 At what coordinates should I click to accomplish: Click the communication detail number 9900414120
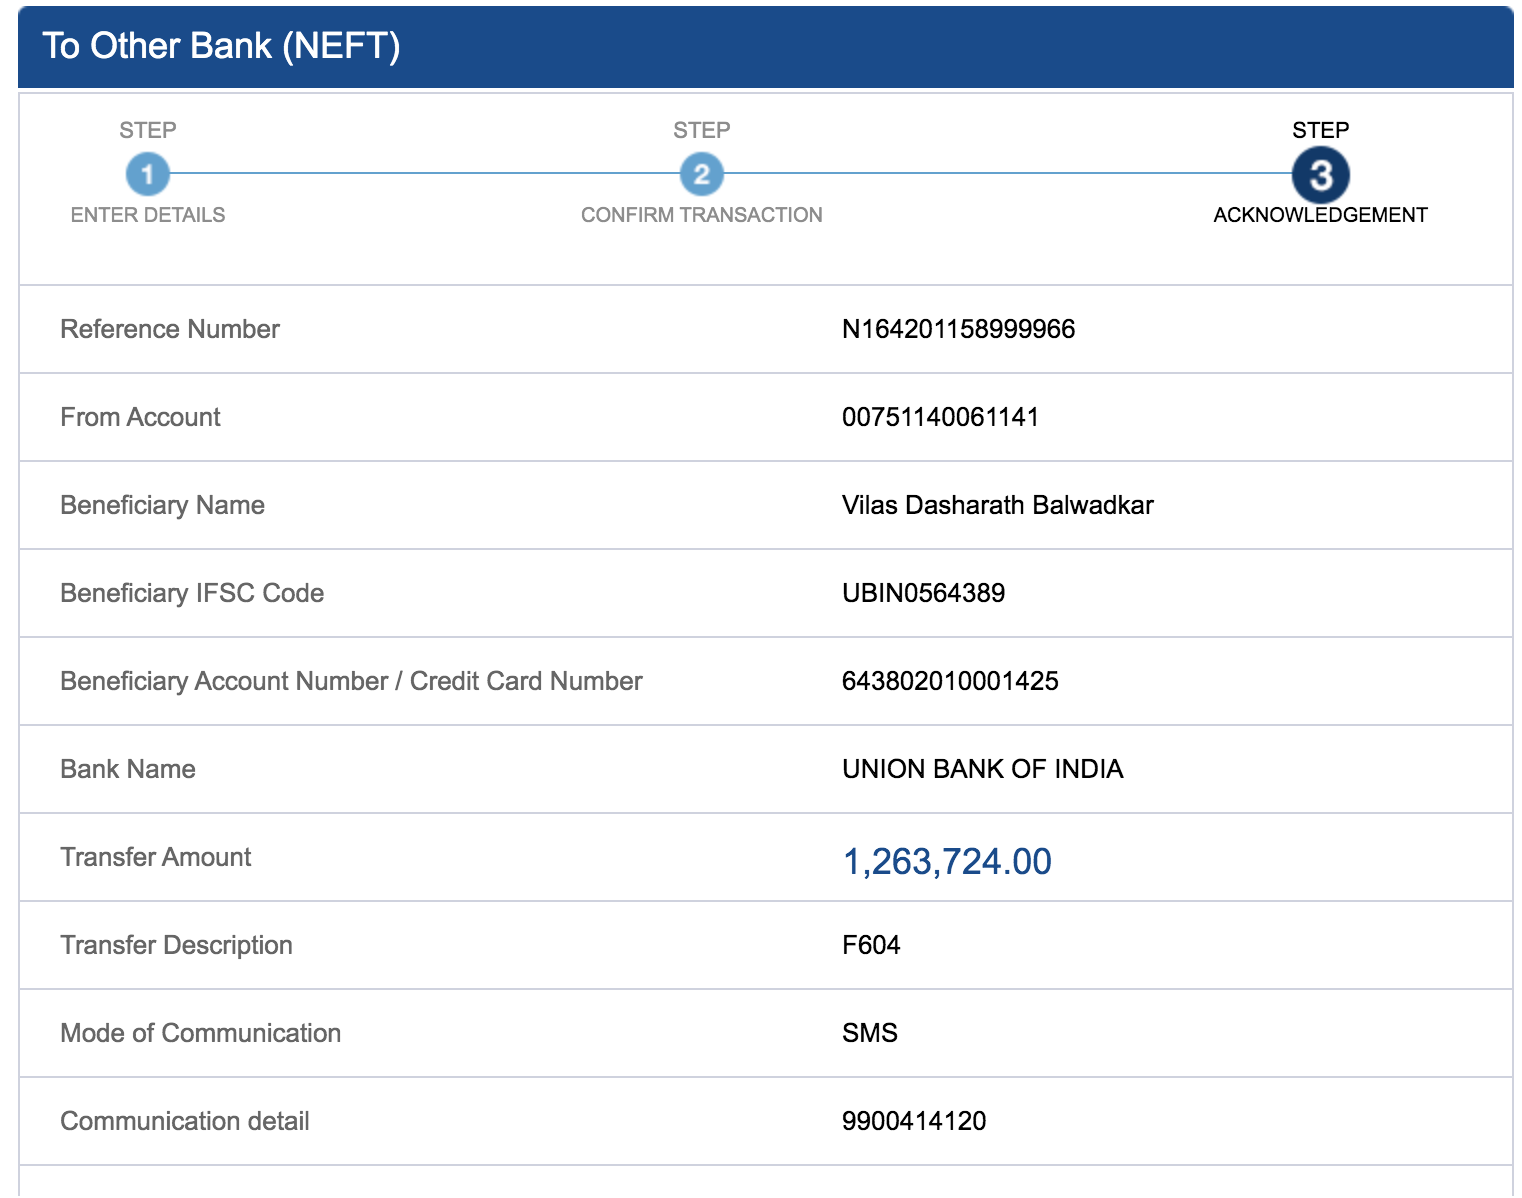[914, 1121]
